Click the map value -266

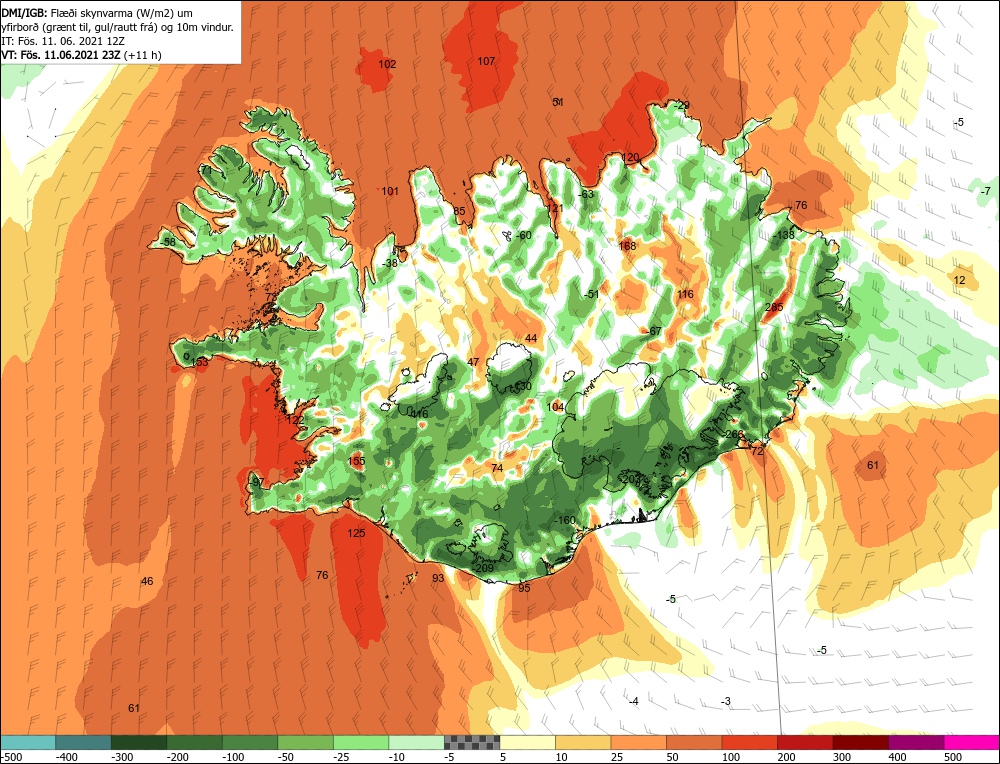click(x=734, y=434)
